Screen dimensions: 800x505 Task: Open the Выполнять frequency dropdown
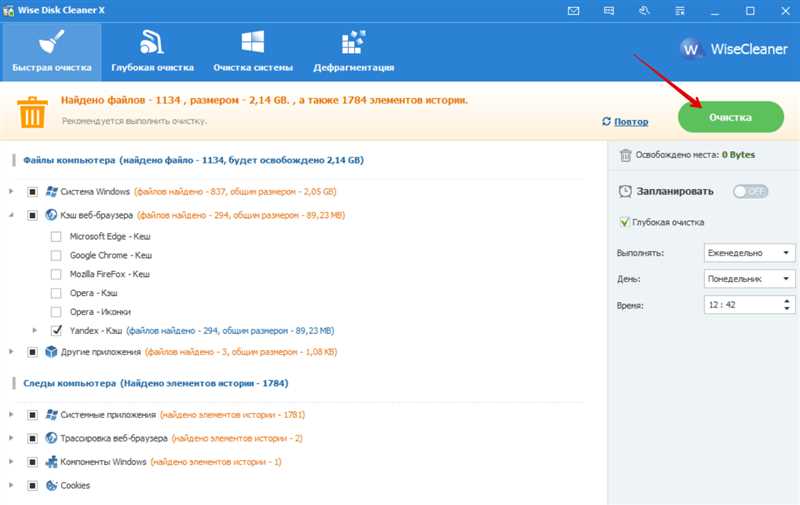(749, 253)
